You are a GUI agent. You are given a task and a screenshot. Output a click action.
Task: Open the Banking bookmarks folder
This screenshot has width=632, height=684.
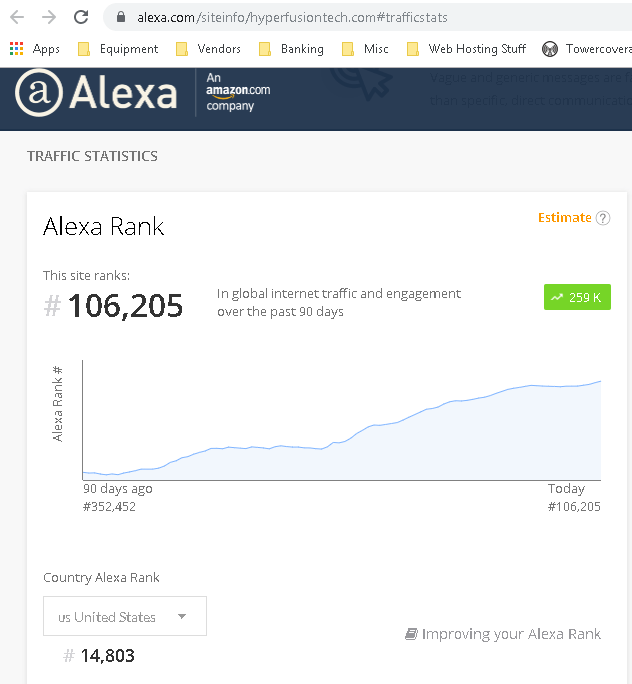tap(291, 49)
